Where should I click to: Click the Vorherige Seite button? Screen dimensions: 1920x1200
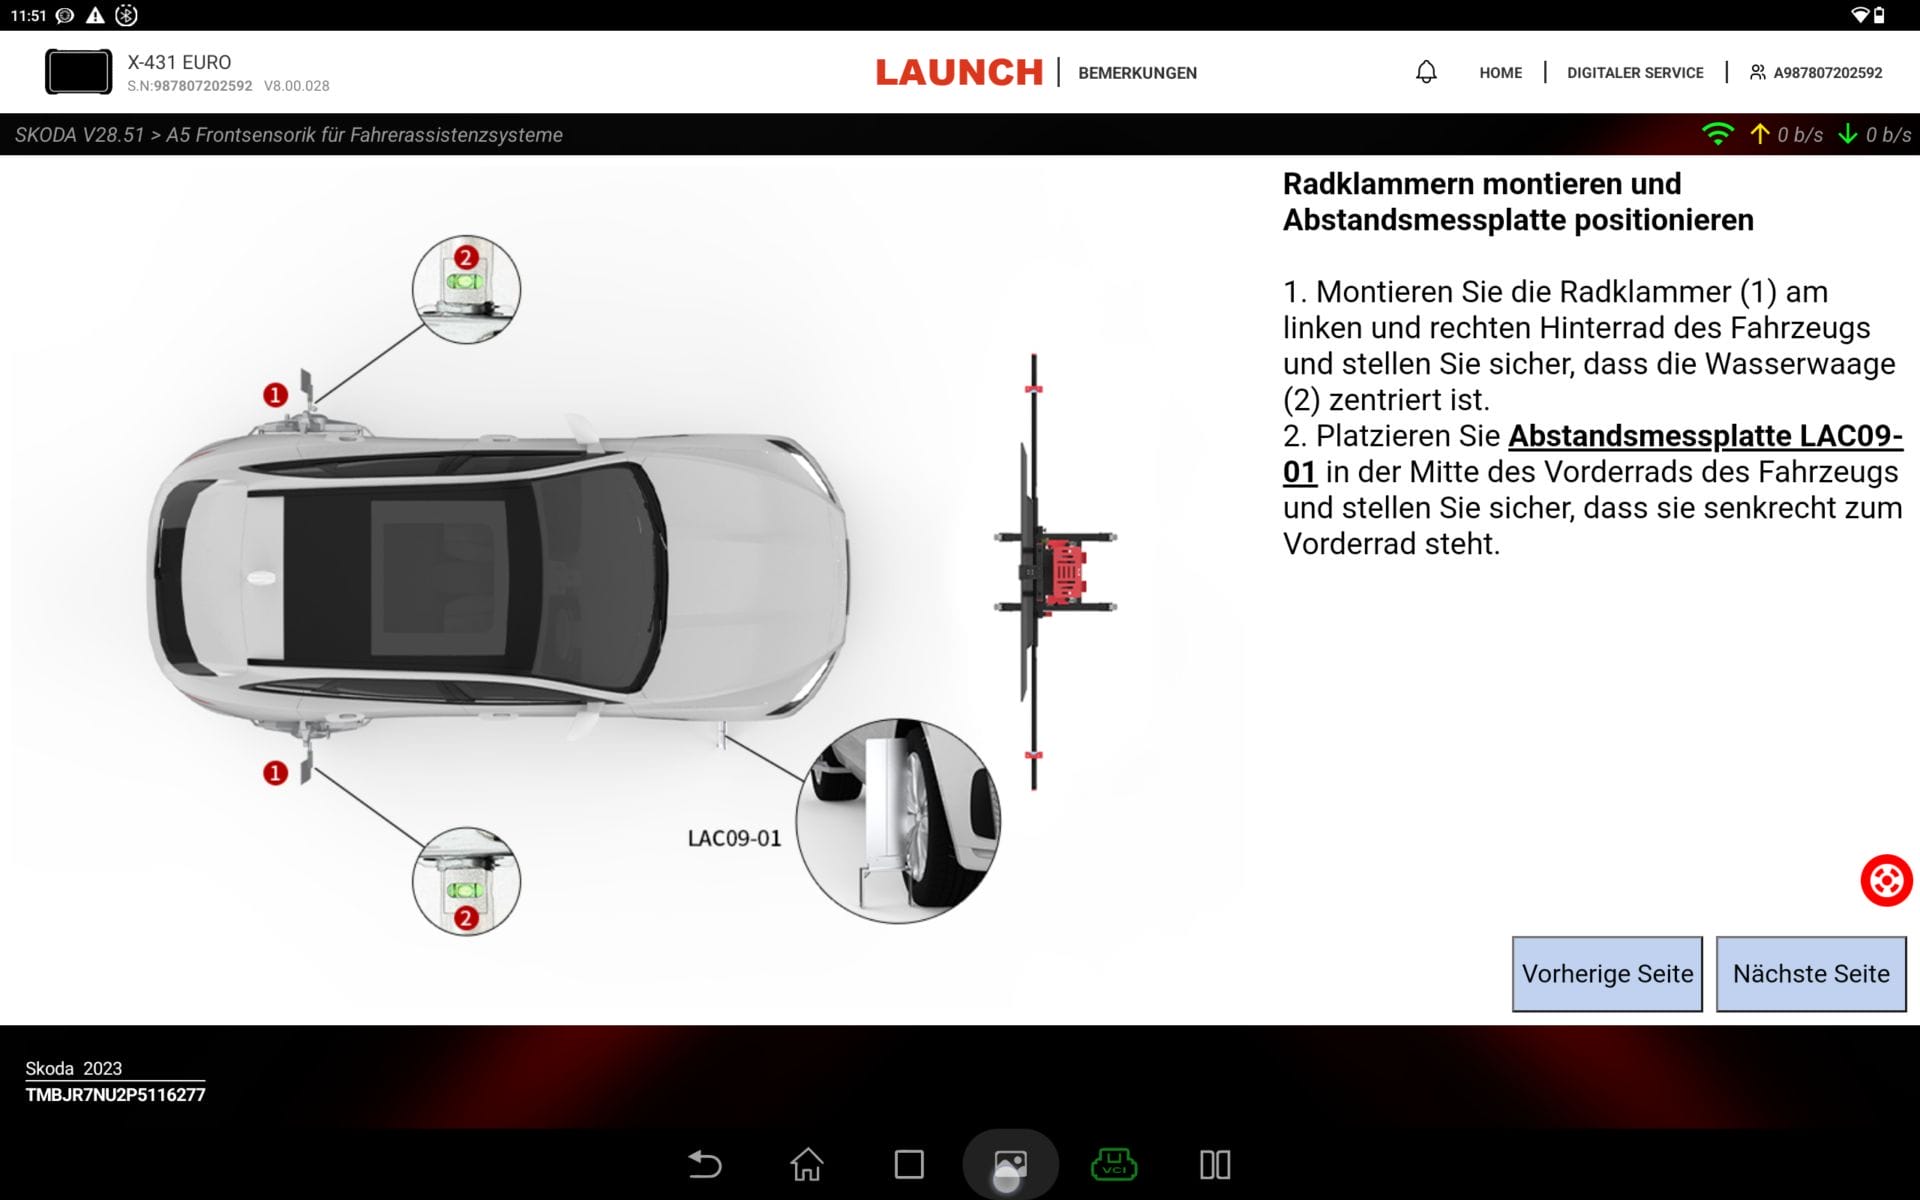pyautogui.click(x=1607, y=973)
